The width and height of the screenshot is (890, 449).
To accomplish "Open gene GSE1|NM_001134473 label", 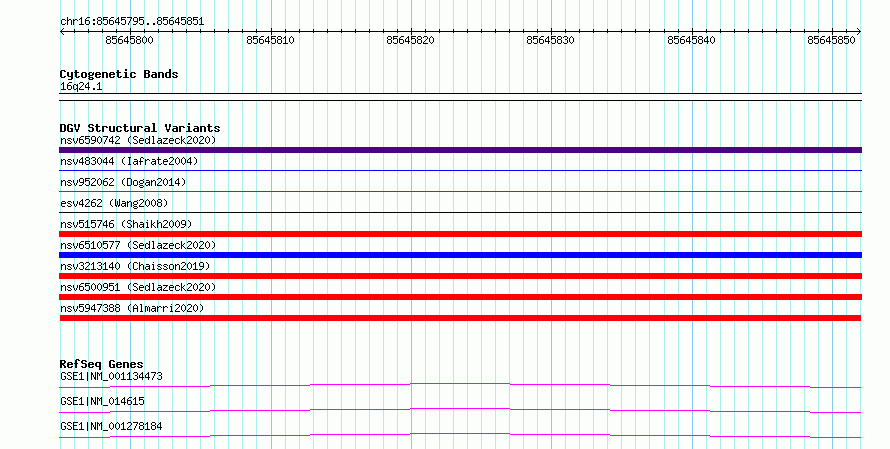I will tap(111, 376).
